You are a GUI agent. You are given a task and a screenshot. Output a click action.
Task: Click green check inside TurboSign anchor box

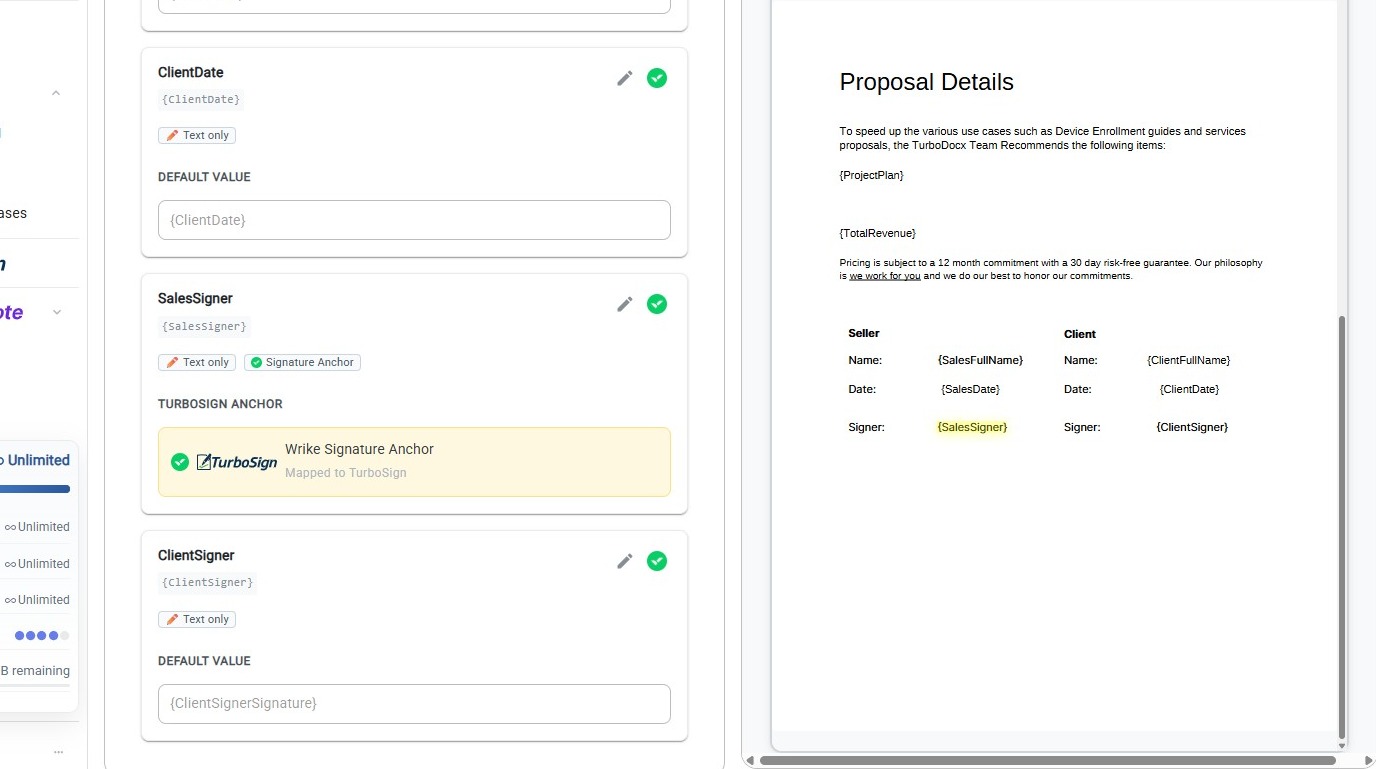(180, 462)
